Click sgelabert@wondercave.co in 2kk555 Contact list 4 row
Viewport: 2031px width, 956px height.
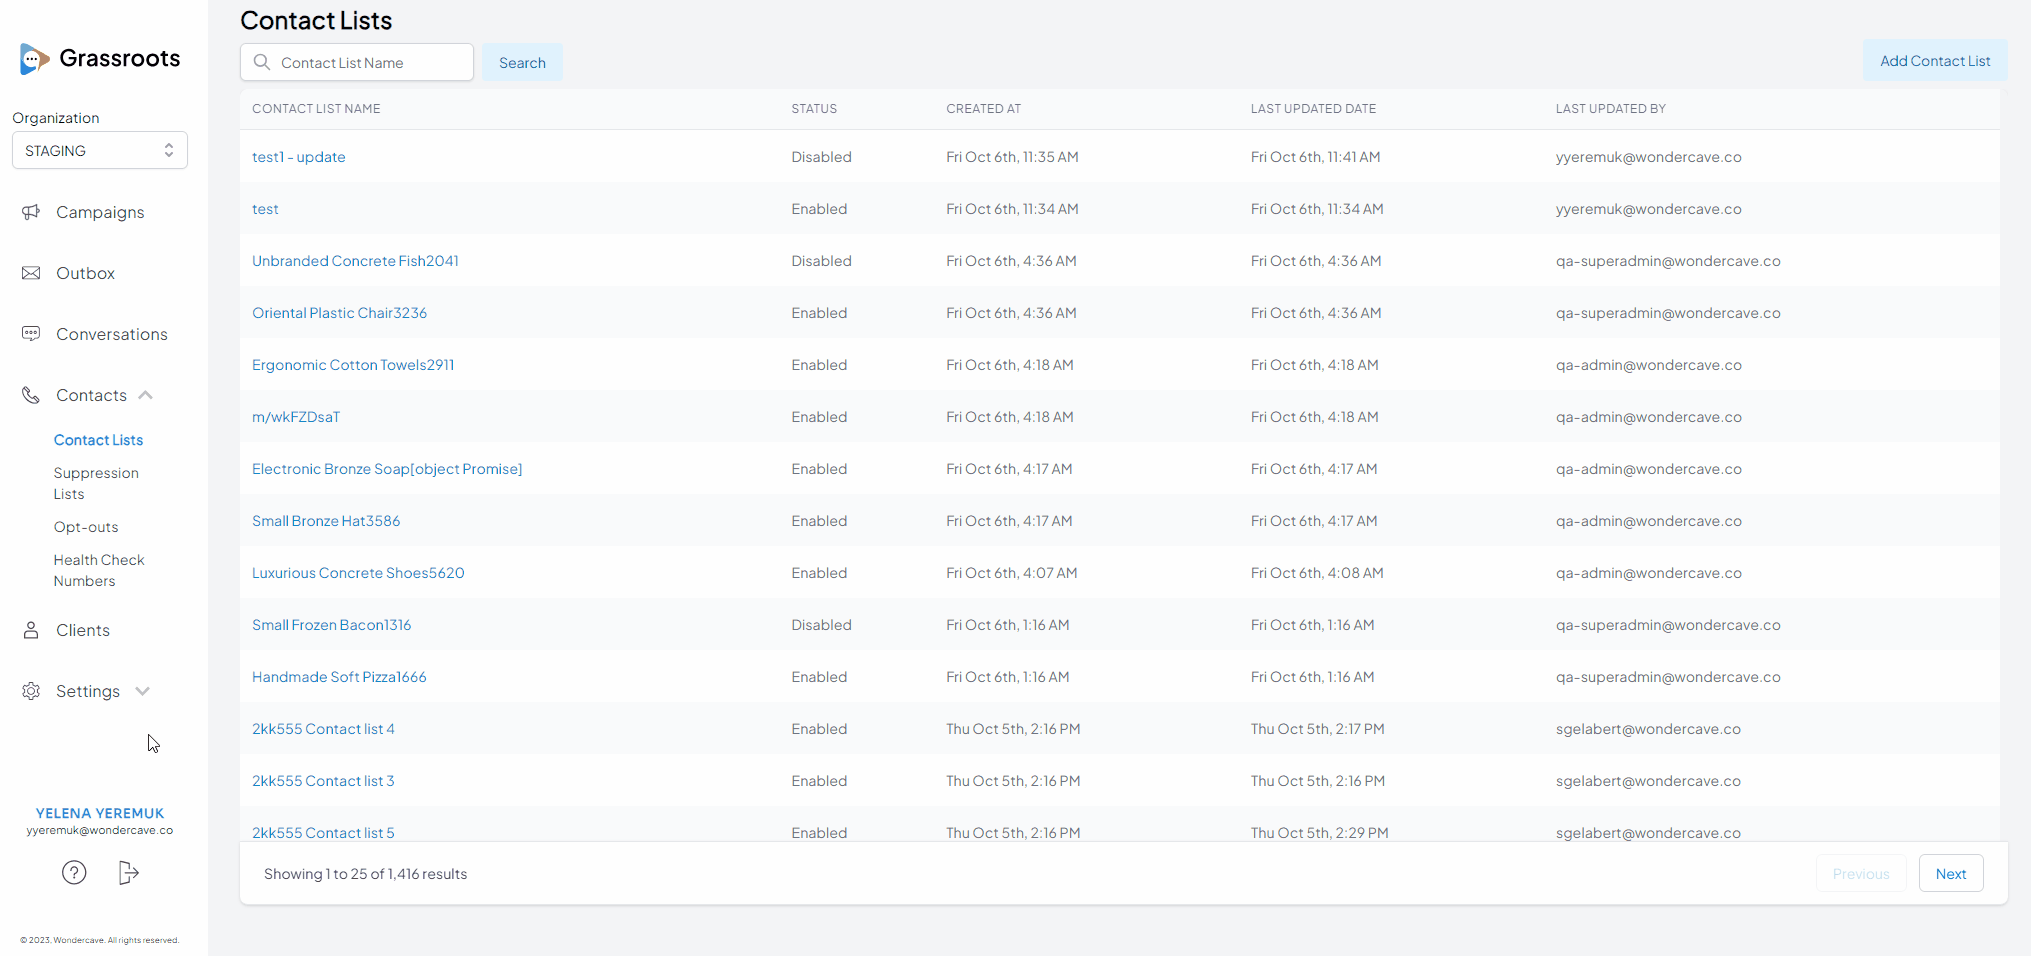tap(1648, 729)
